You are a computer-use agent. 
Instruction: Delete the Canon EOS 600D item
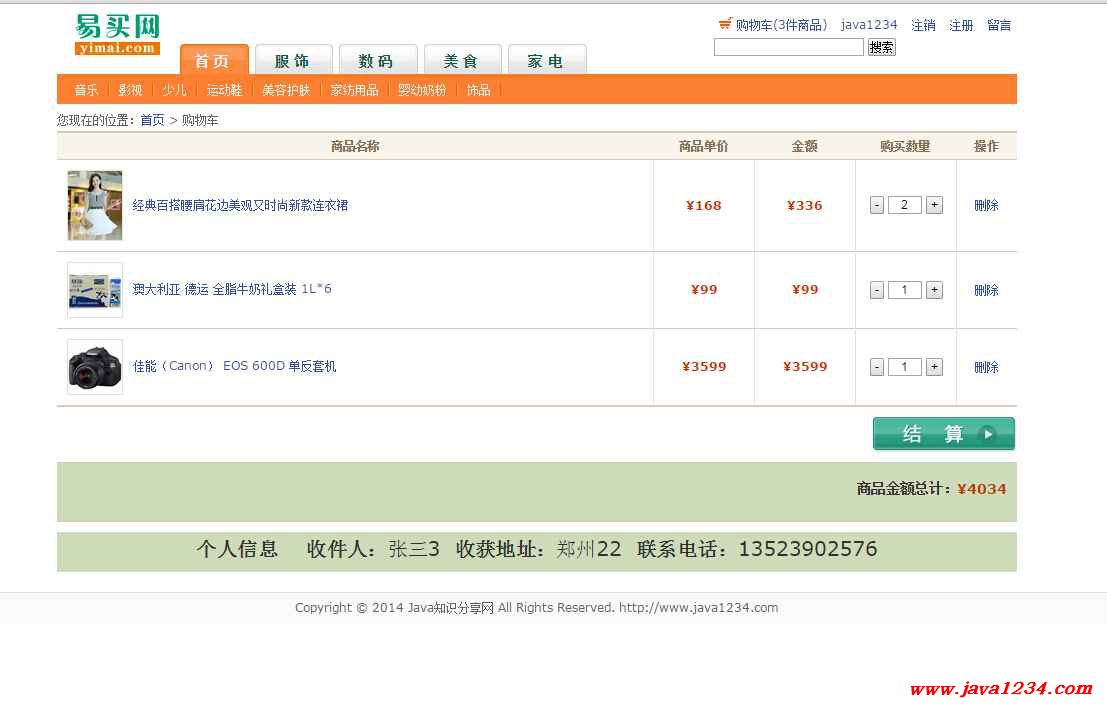point(986,367)
